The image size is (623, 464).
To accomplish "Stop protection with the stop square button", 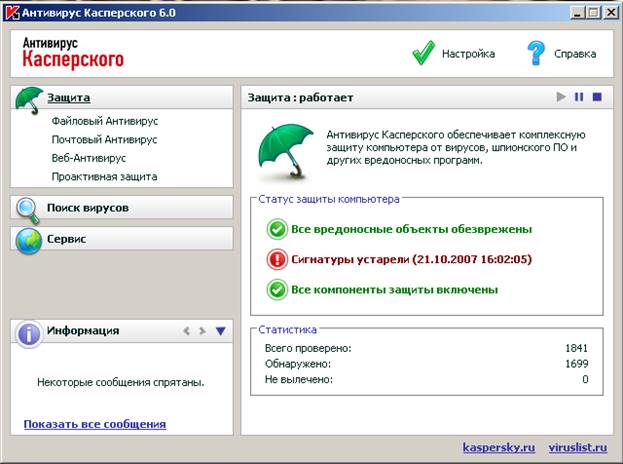I will click(x=597, y=97).
